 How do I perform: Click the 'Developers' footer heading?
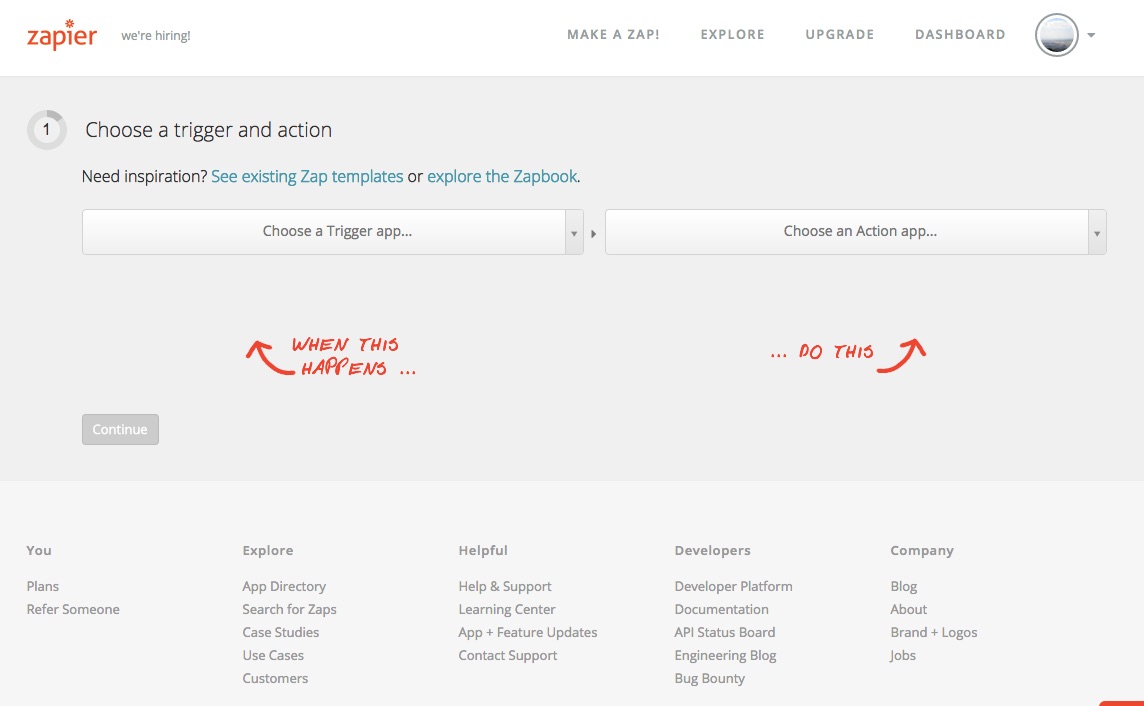coord(712,551)
